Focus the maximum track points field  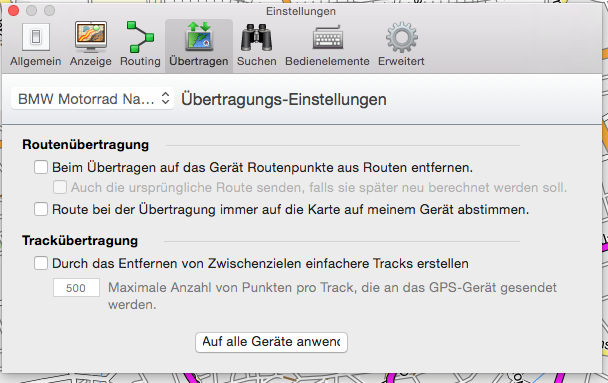click(76, 288)
